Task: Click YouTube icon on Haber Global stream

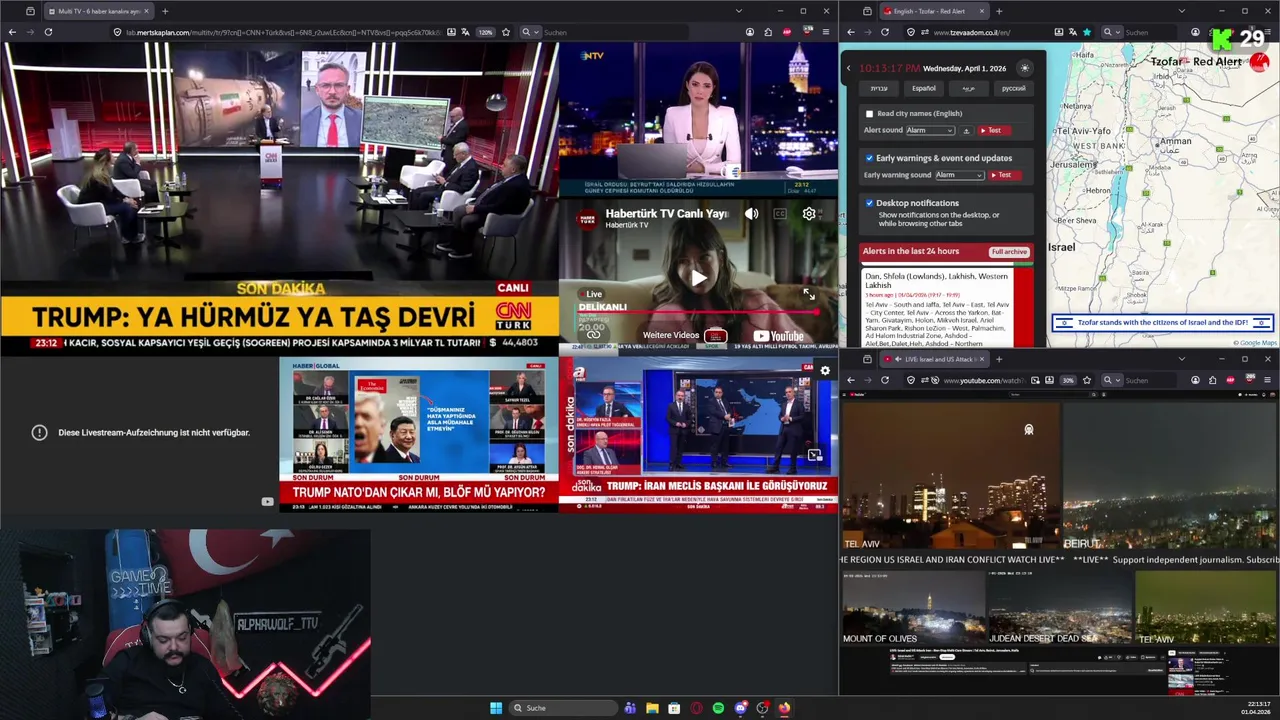Action: pyautogui.click(x=267, y=502)
